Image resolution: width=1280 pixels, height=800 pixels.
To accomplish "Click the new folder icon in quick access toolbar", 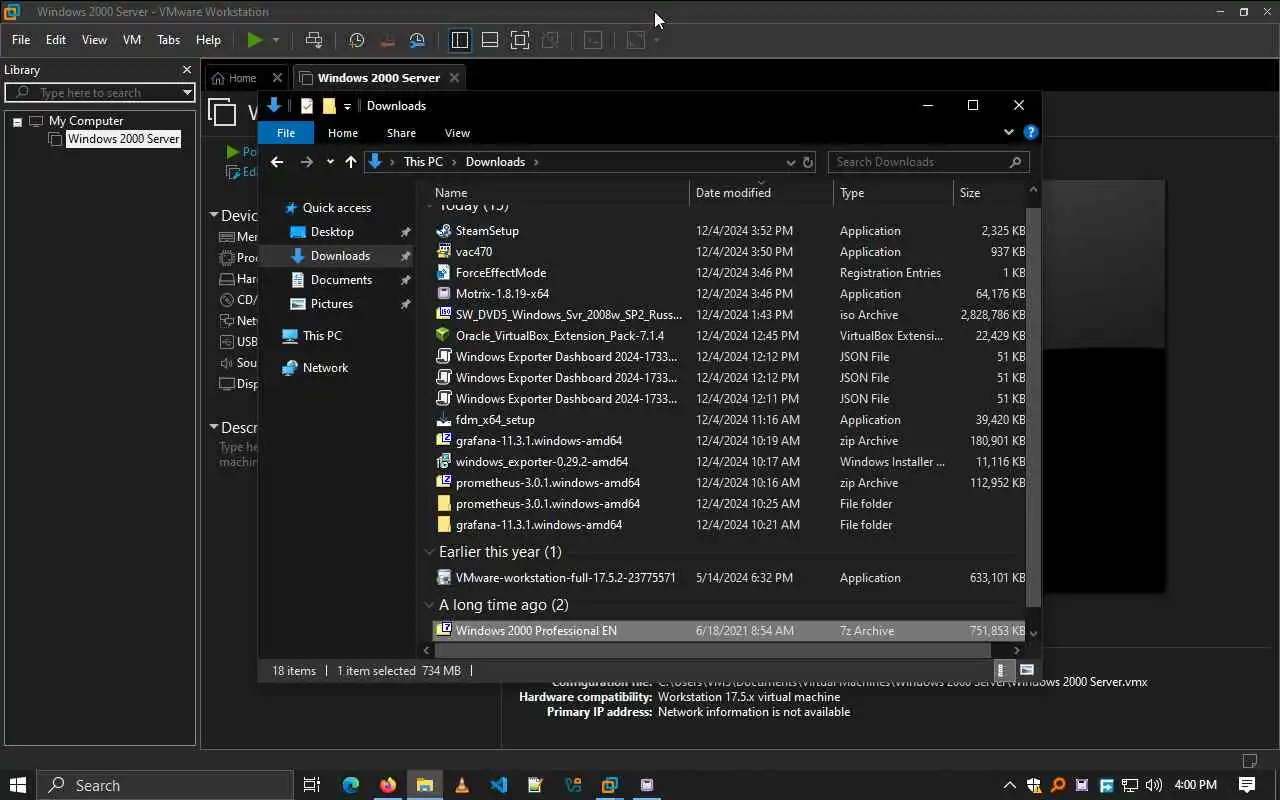I will point(329,106).
